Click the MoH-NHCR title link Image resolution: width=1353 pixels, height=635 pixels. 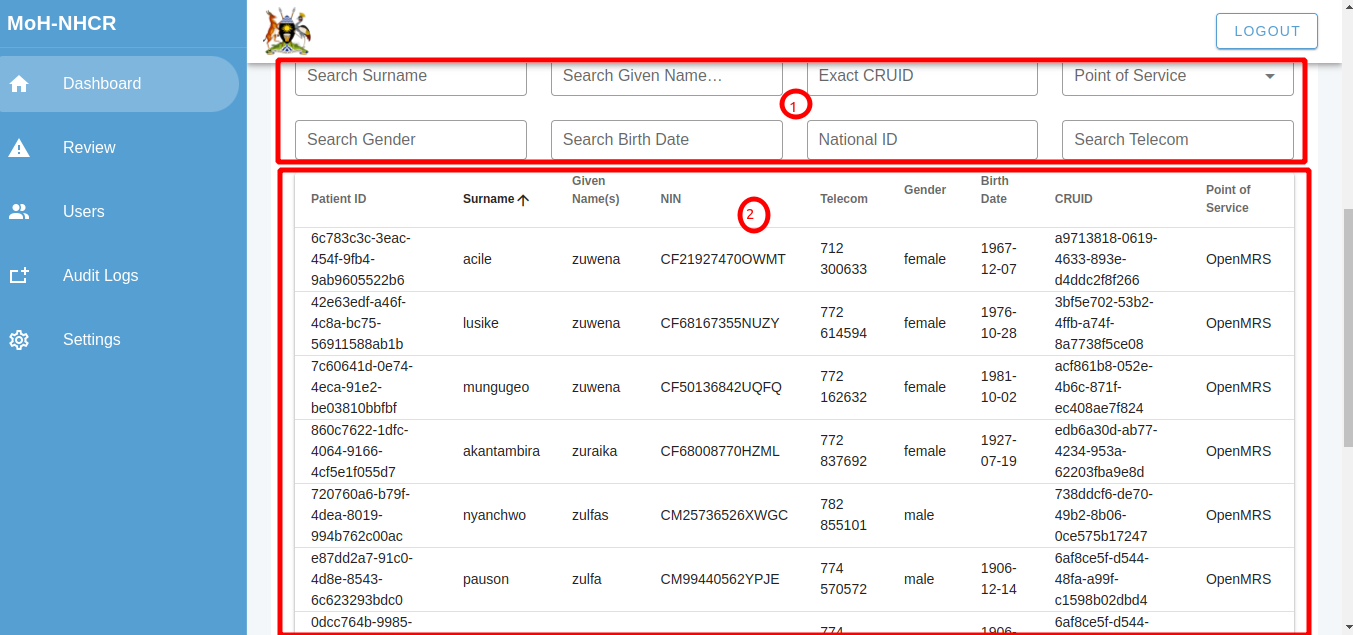coord(62,23)
